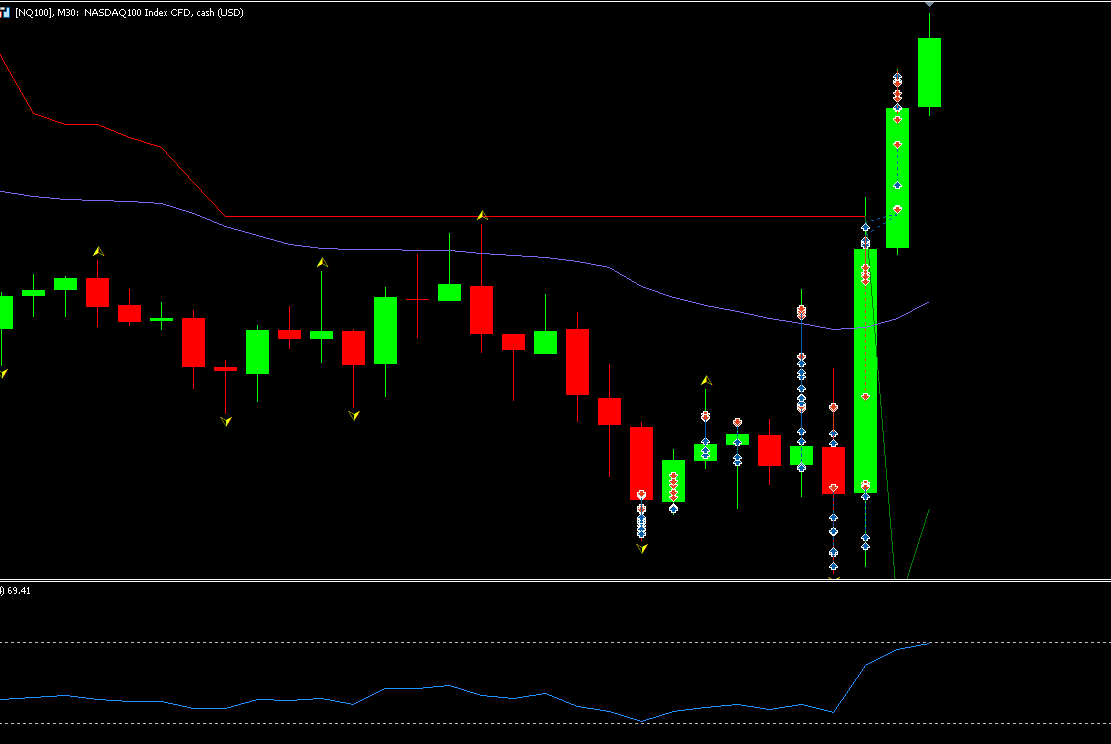Click the NASDAQ100 Index CFD chart title text
The width and height of the screenshot is (1111, 744).
[164, 13]
